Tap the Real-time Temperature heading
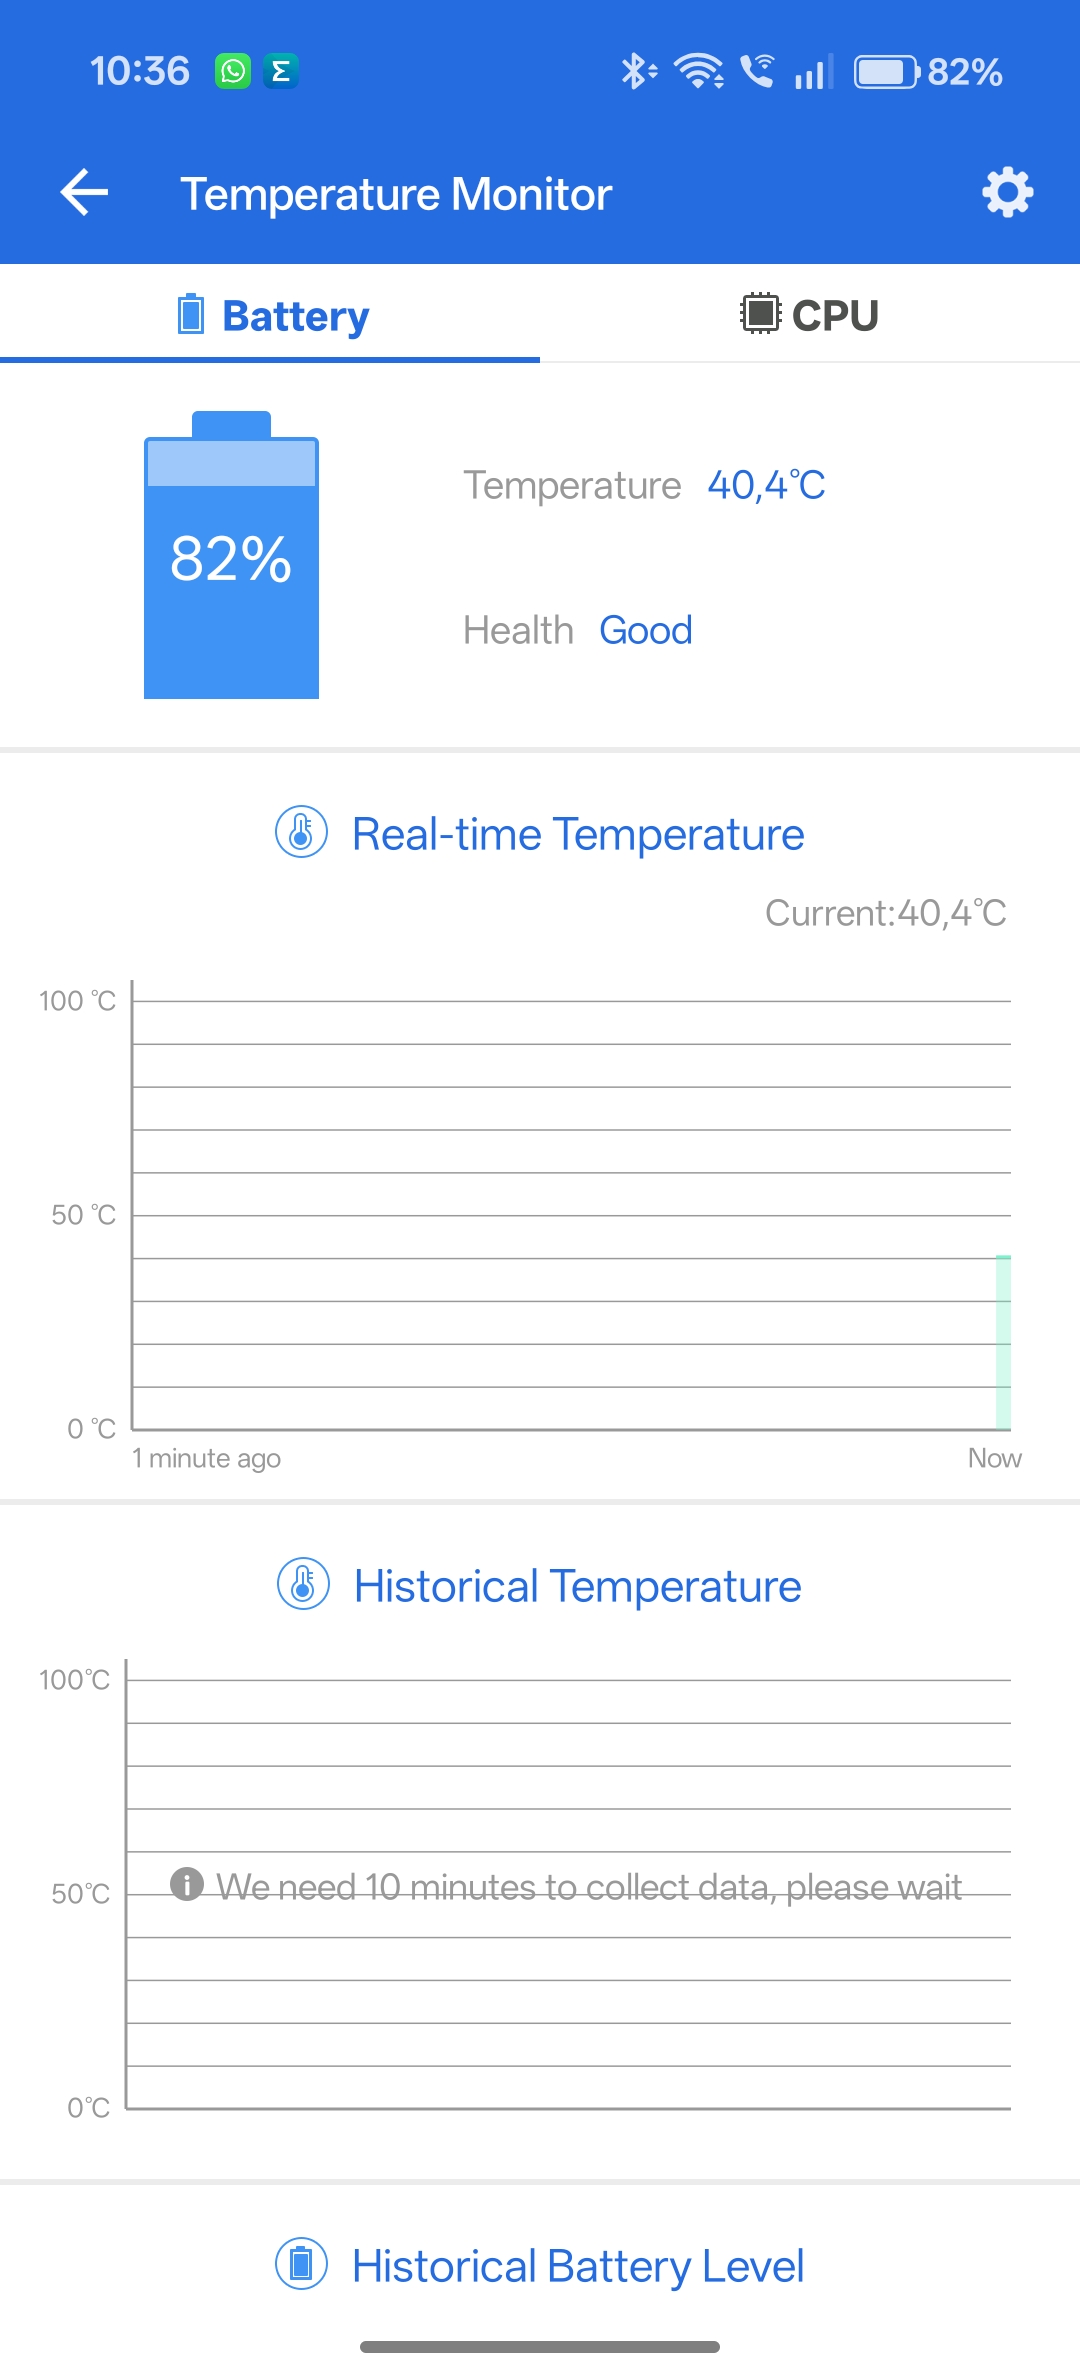1080x2374 pixels. pos(578,834)
